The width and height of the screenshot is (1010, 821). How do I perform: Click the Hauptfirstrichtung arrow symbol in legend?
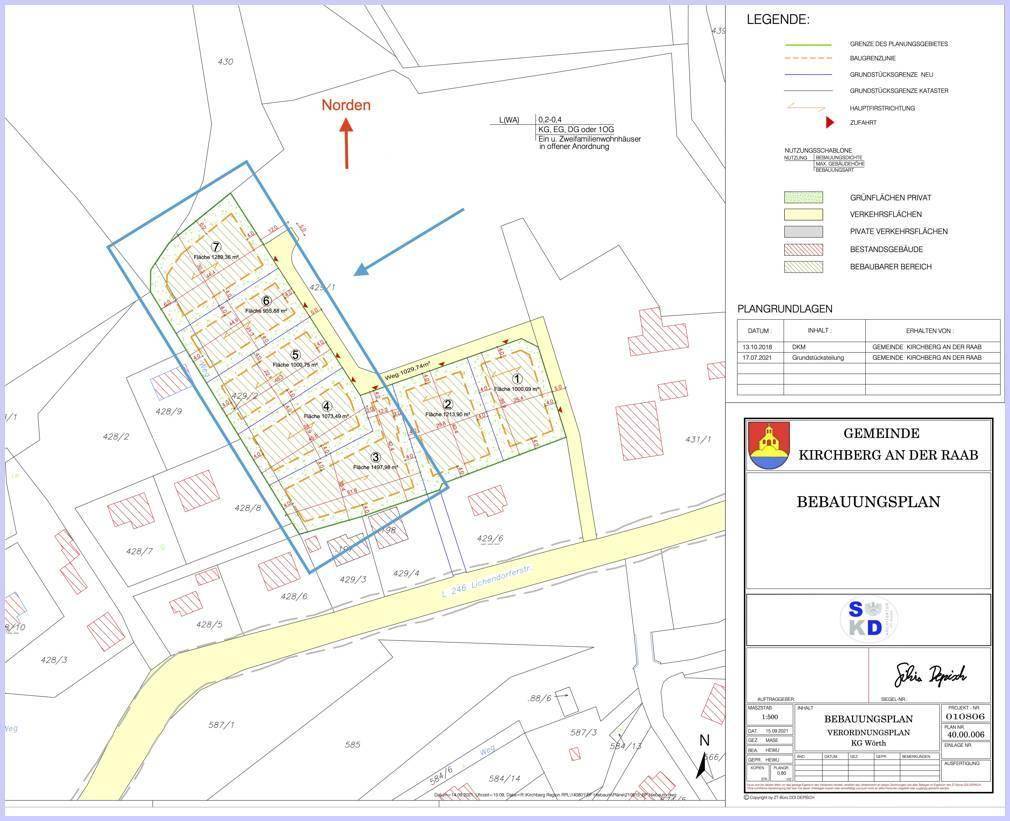(x=805, y=108)
